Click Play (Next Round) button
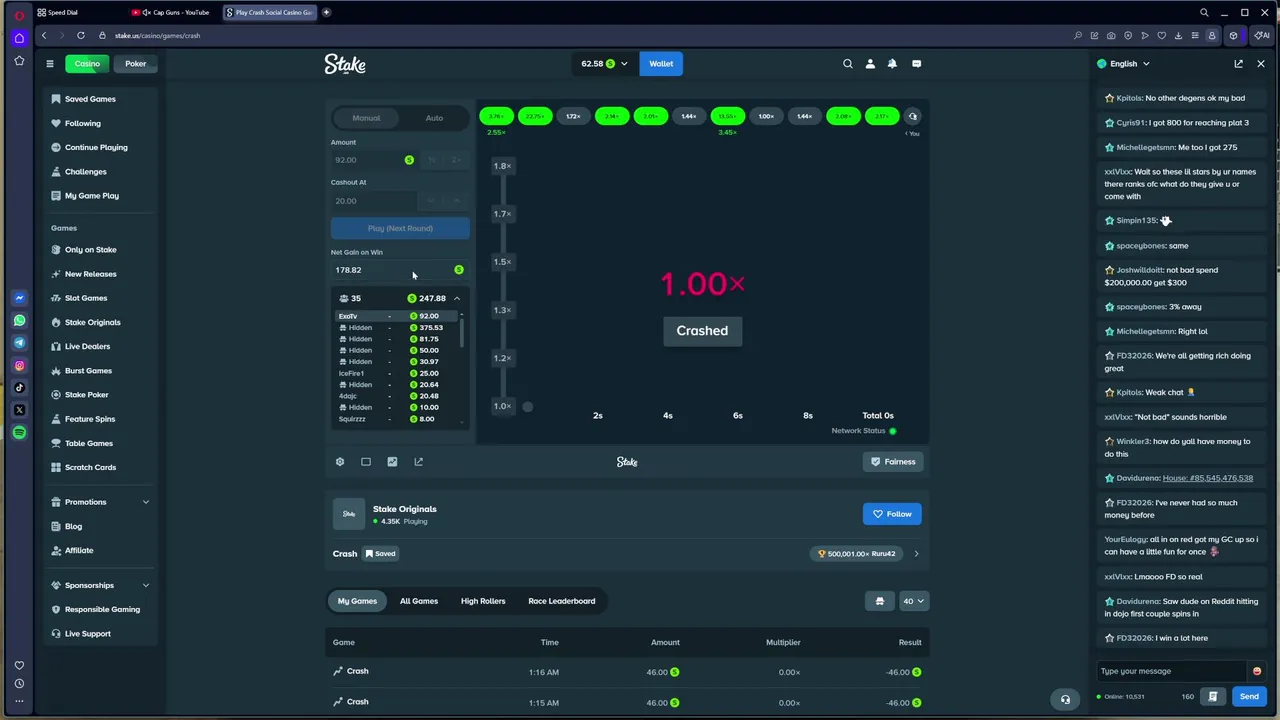Viewport: 1280px width, 720px height. pyautogui.click(x=400, y=228)
